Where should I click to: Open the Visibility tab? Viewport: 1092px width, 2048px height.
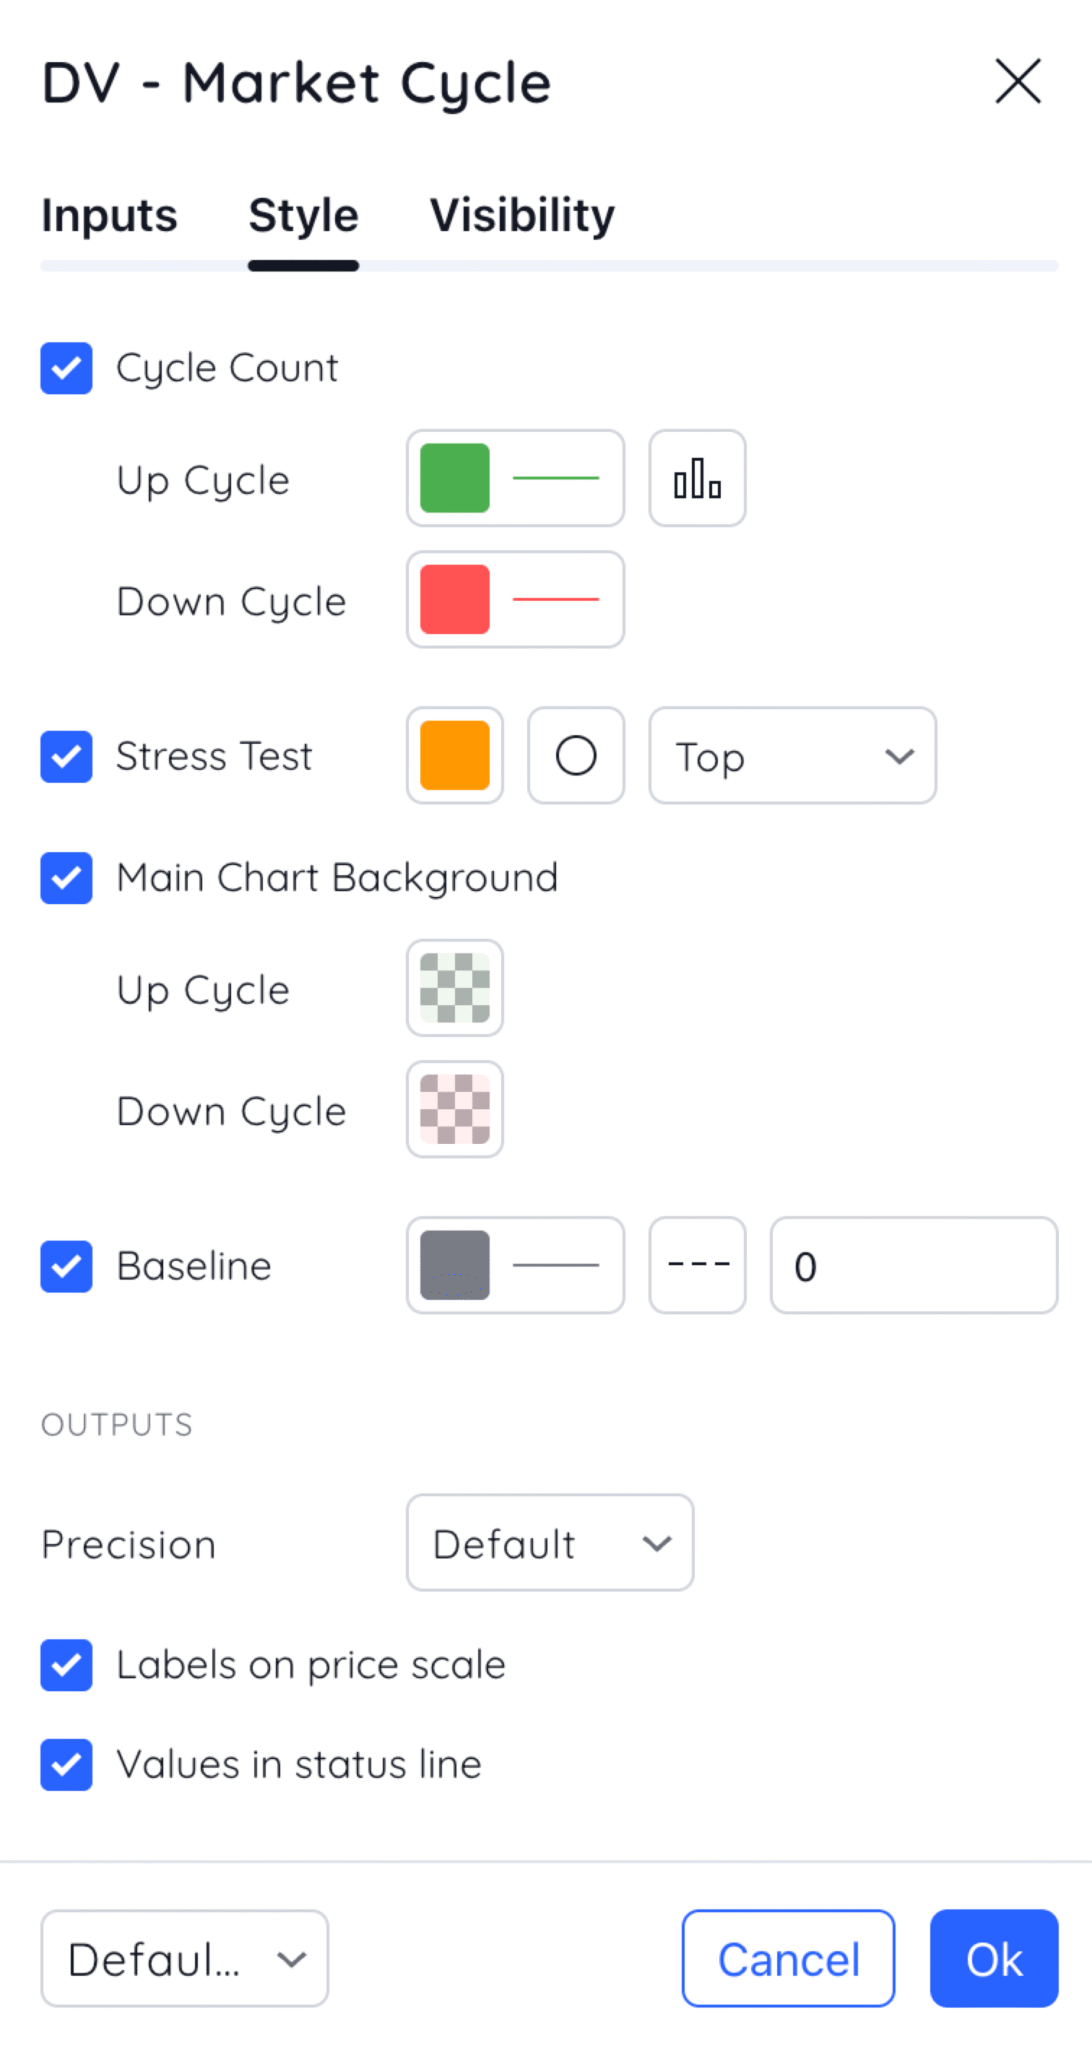pos(522,215)
